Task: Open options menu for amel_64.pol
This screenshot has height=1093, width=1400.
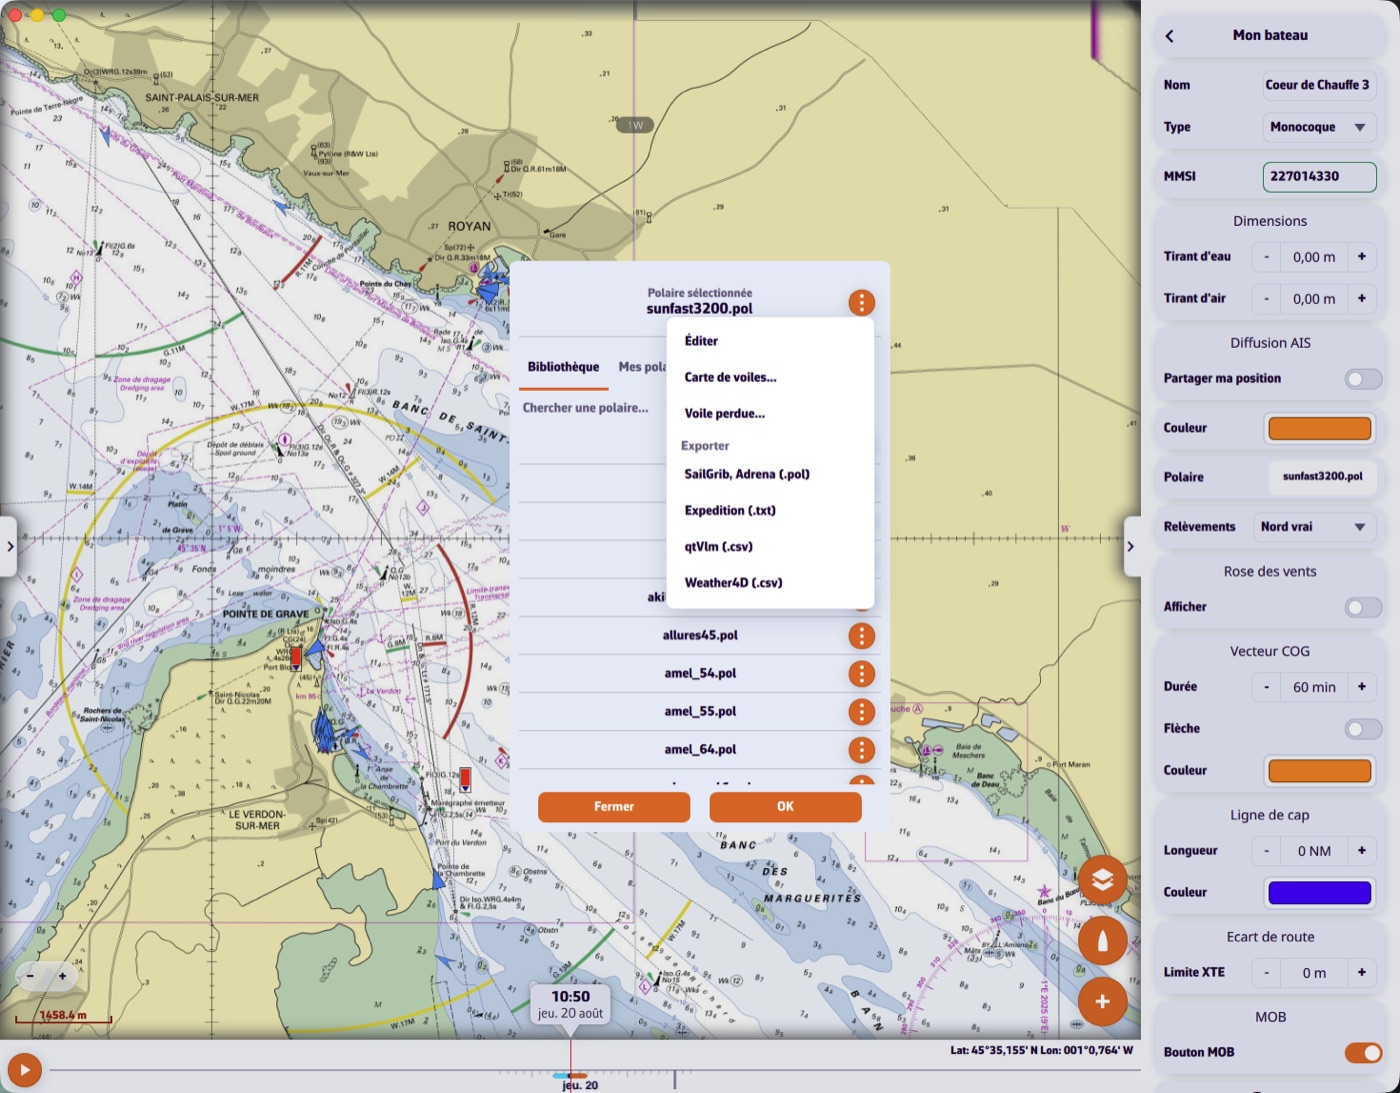Action: (x=861, y=750)
